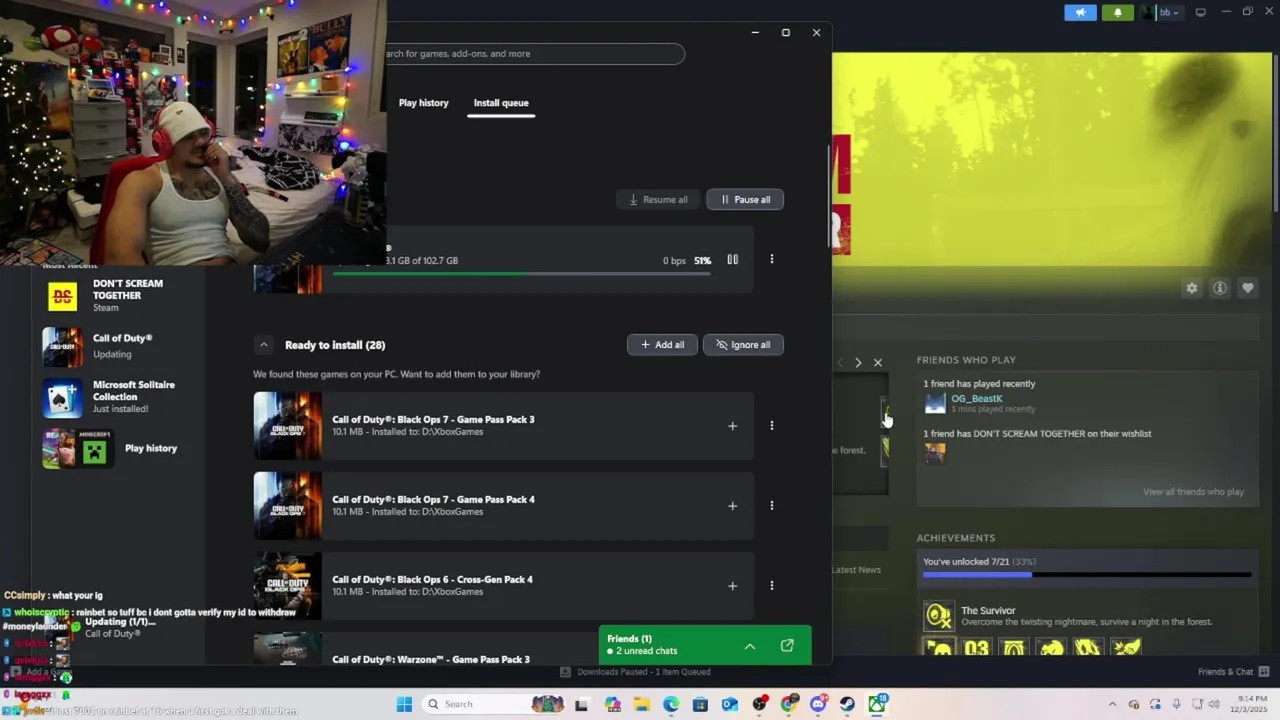1280x720 pixels.
Task: Add Black Ops 7 Game Pass Pack 4
Action: [732, 506]
